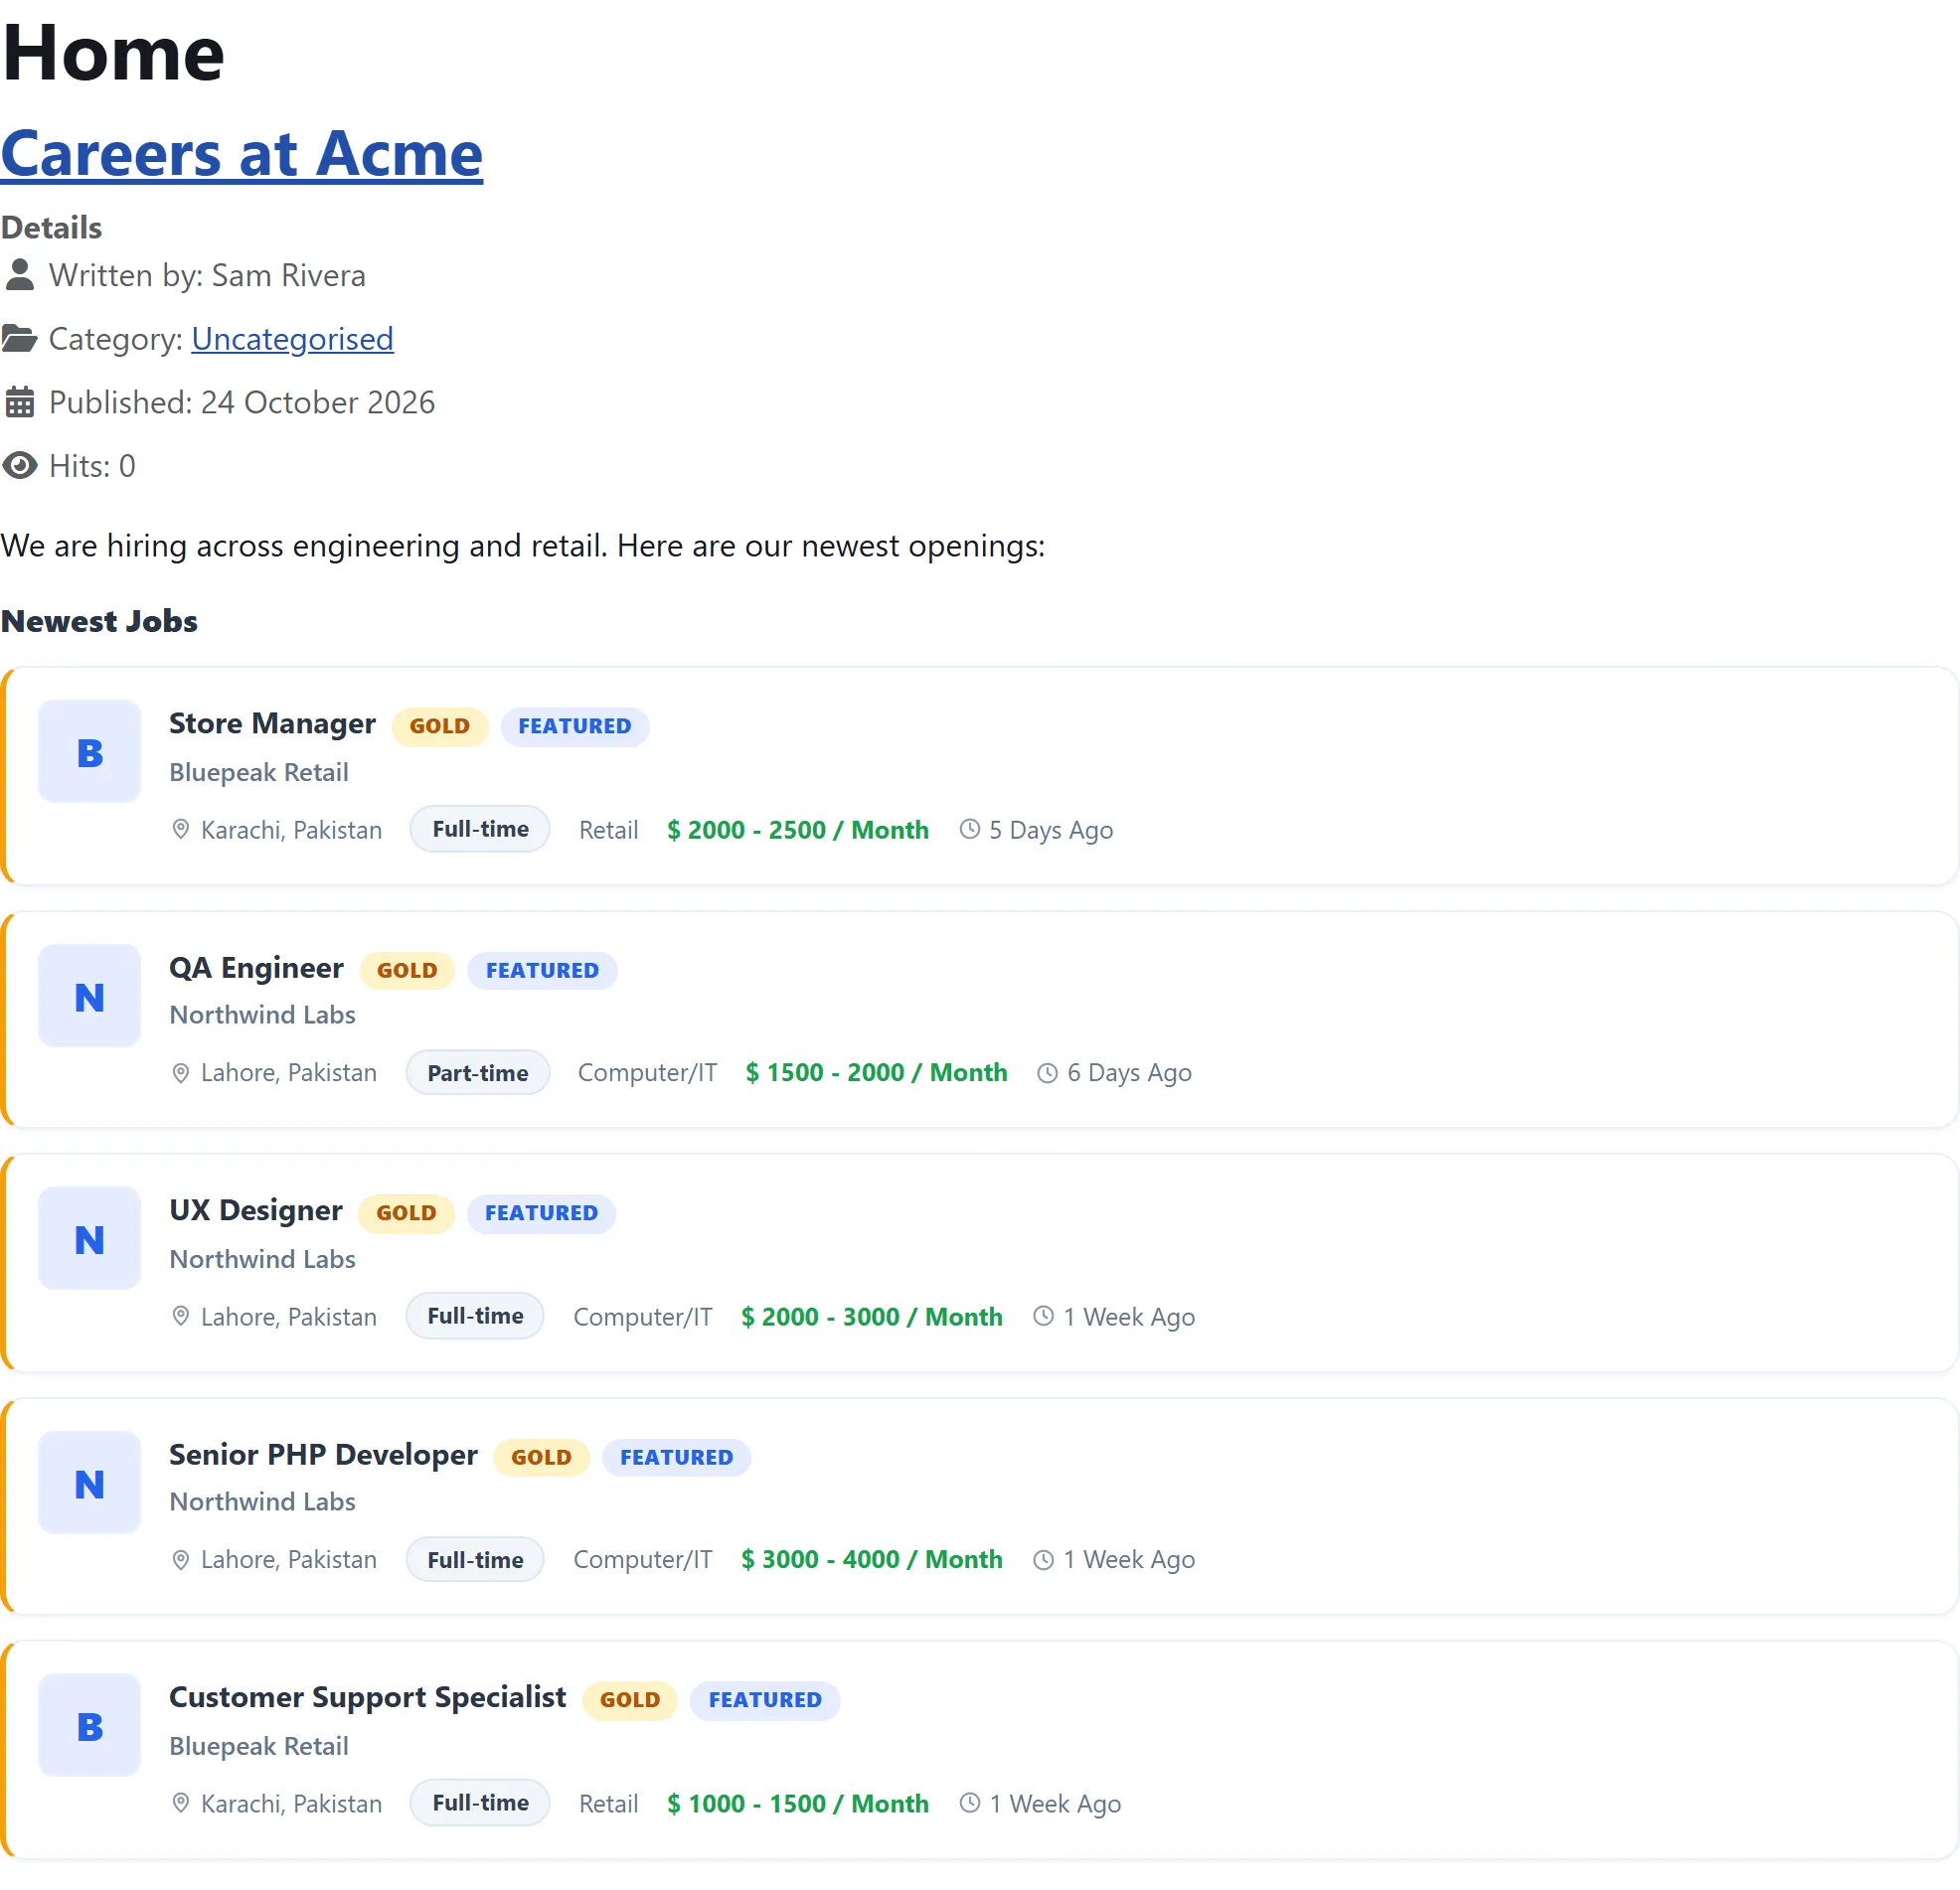Open the Customer Support Specialist job title

click(367, 1697)
